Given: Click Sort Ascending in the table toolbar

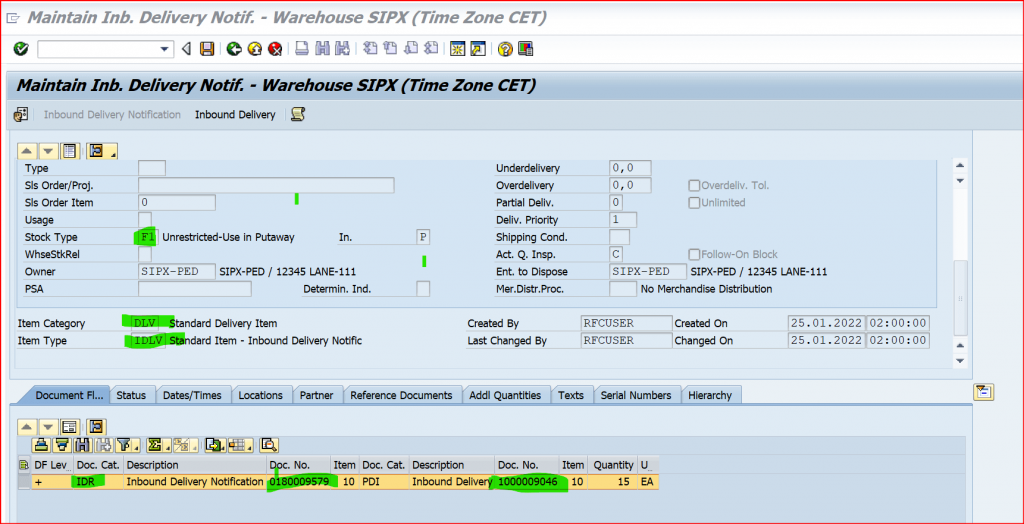Looking at the screenshot, I should tap(41, 446).
